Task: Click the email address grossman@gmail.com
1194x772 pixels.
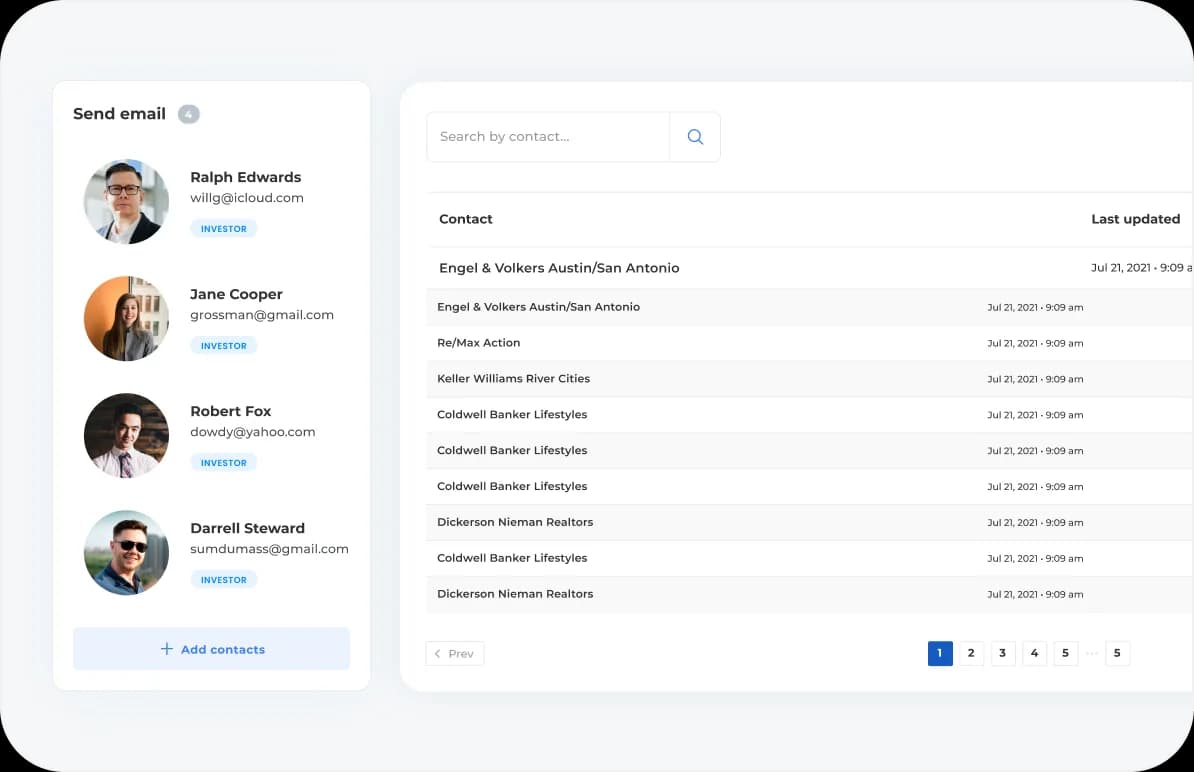Action: [x=262, y=315]
